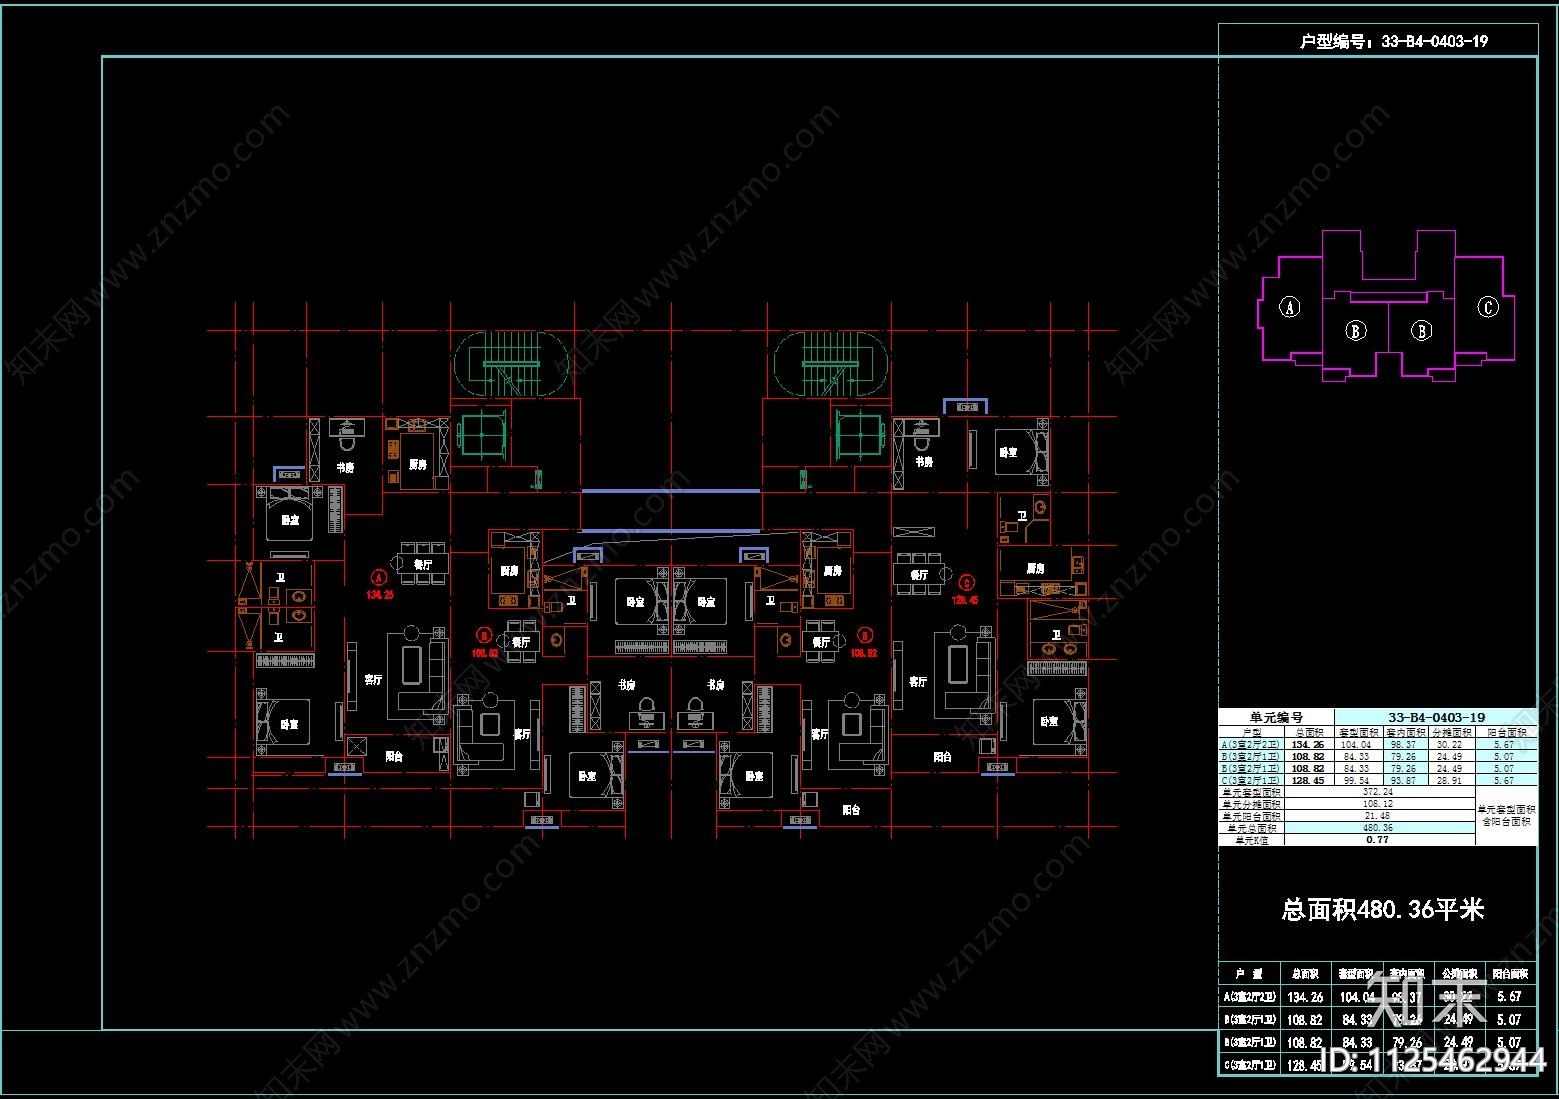Click 30.22 cell in white table
Screen dimensions: 1559x1099
1452,743
